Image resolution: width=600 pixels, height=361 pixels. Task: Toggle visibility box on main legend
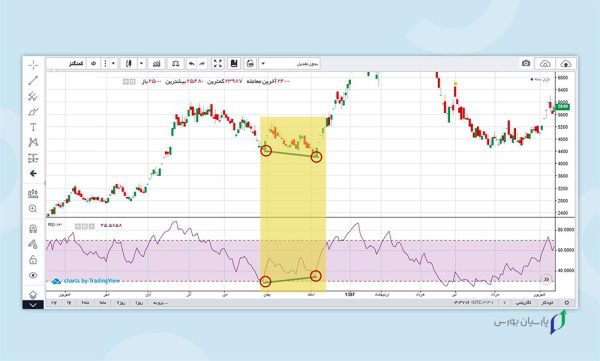[126, 82]
